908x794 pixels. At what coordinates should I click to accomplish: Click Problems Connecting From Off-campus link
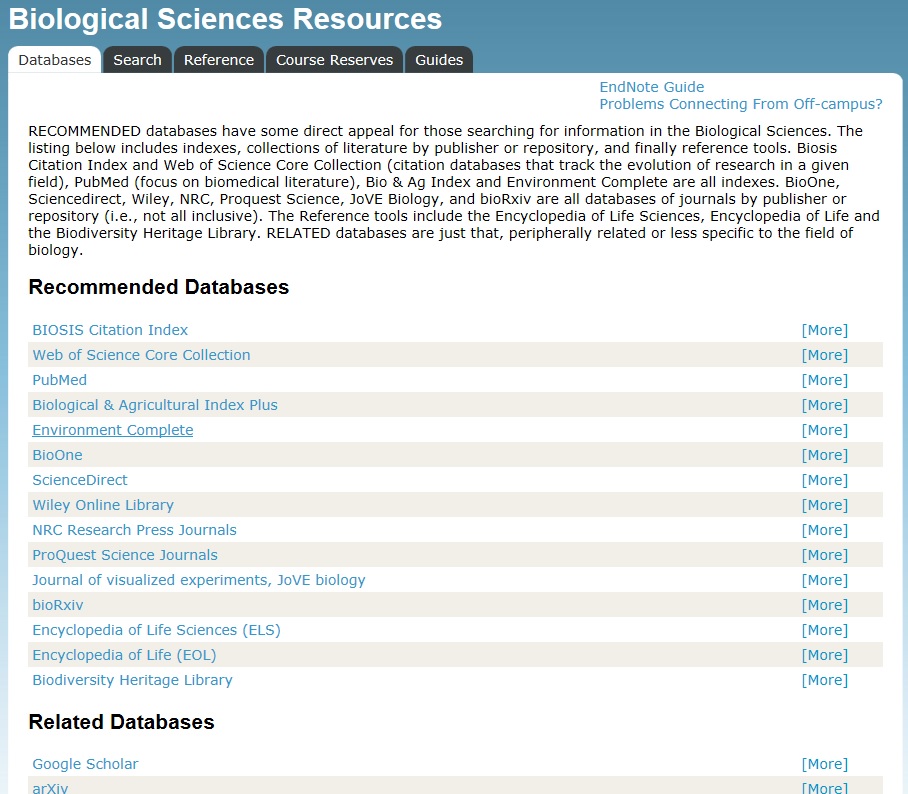pyautogui.click(x=741, y=104)
